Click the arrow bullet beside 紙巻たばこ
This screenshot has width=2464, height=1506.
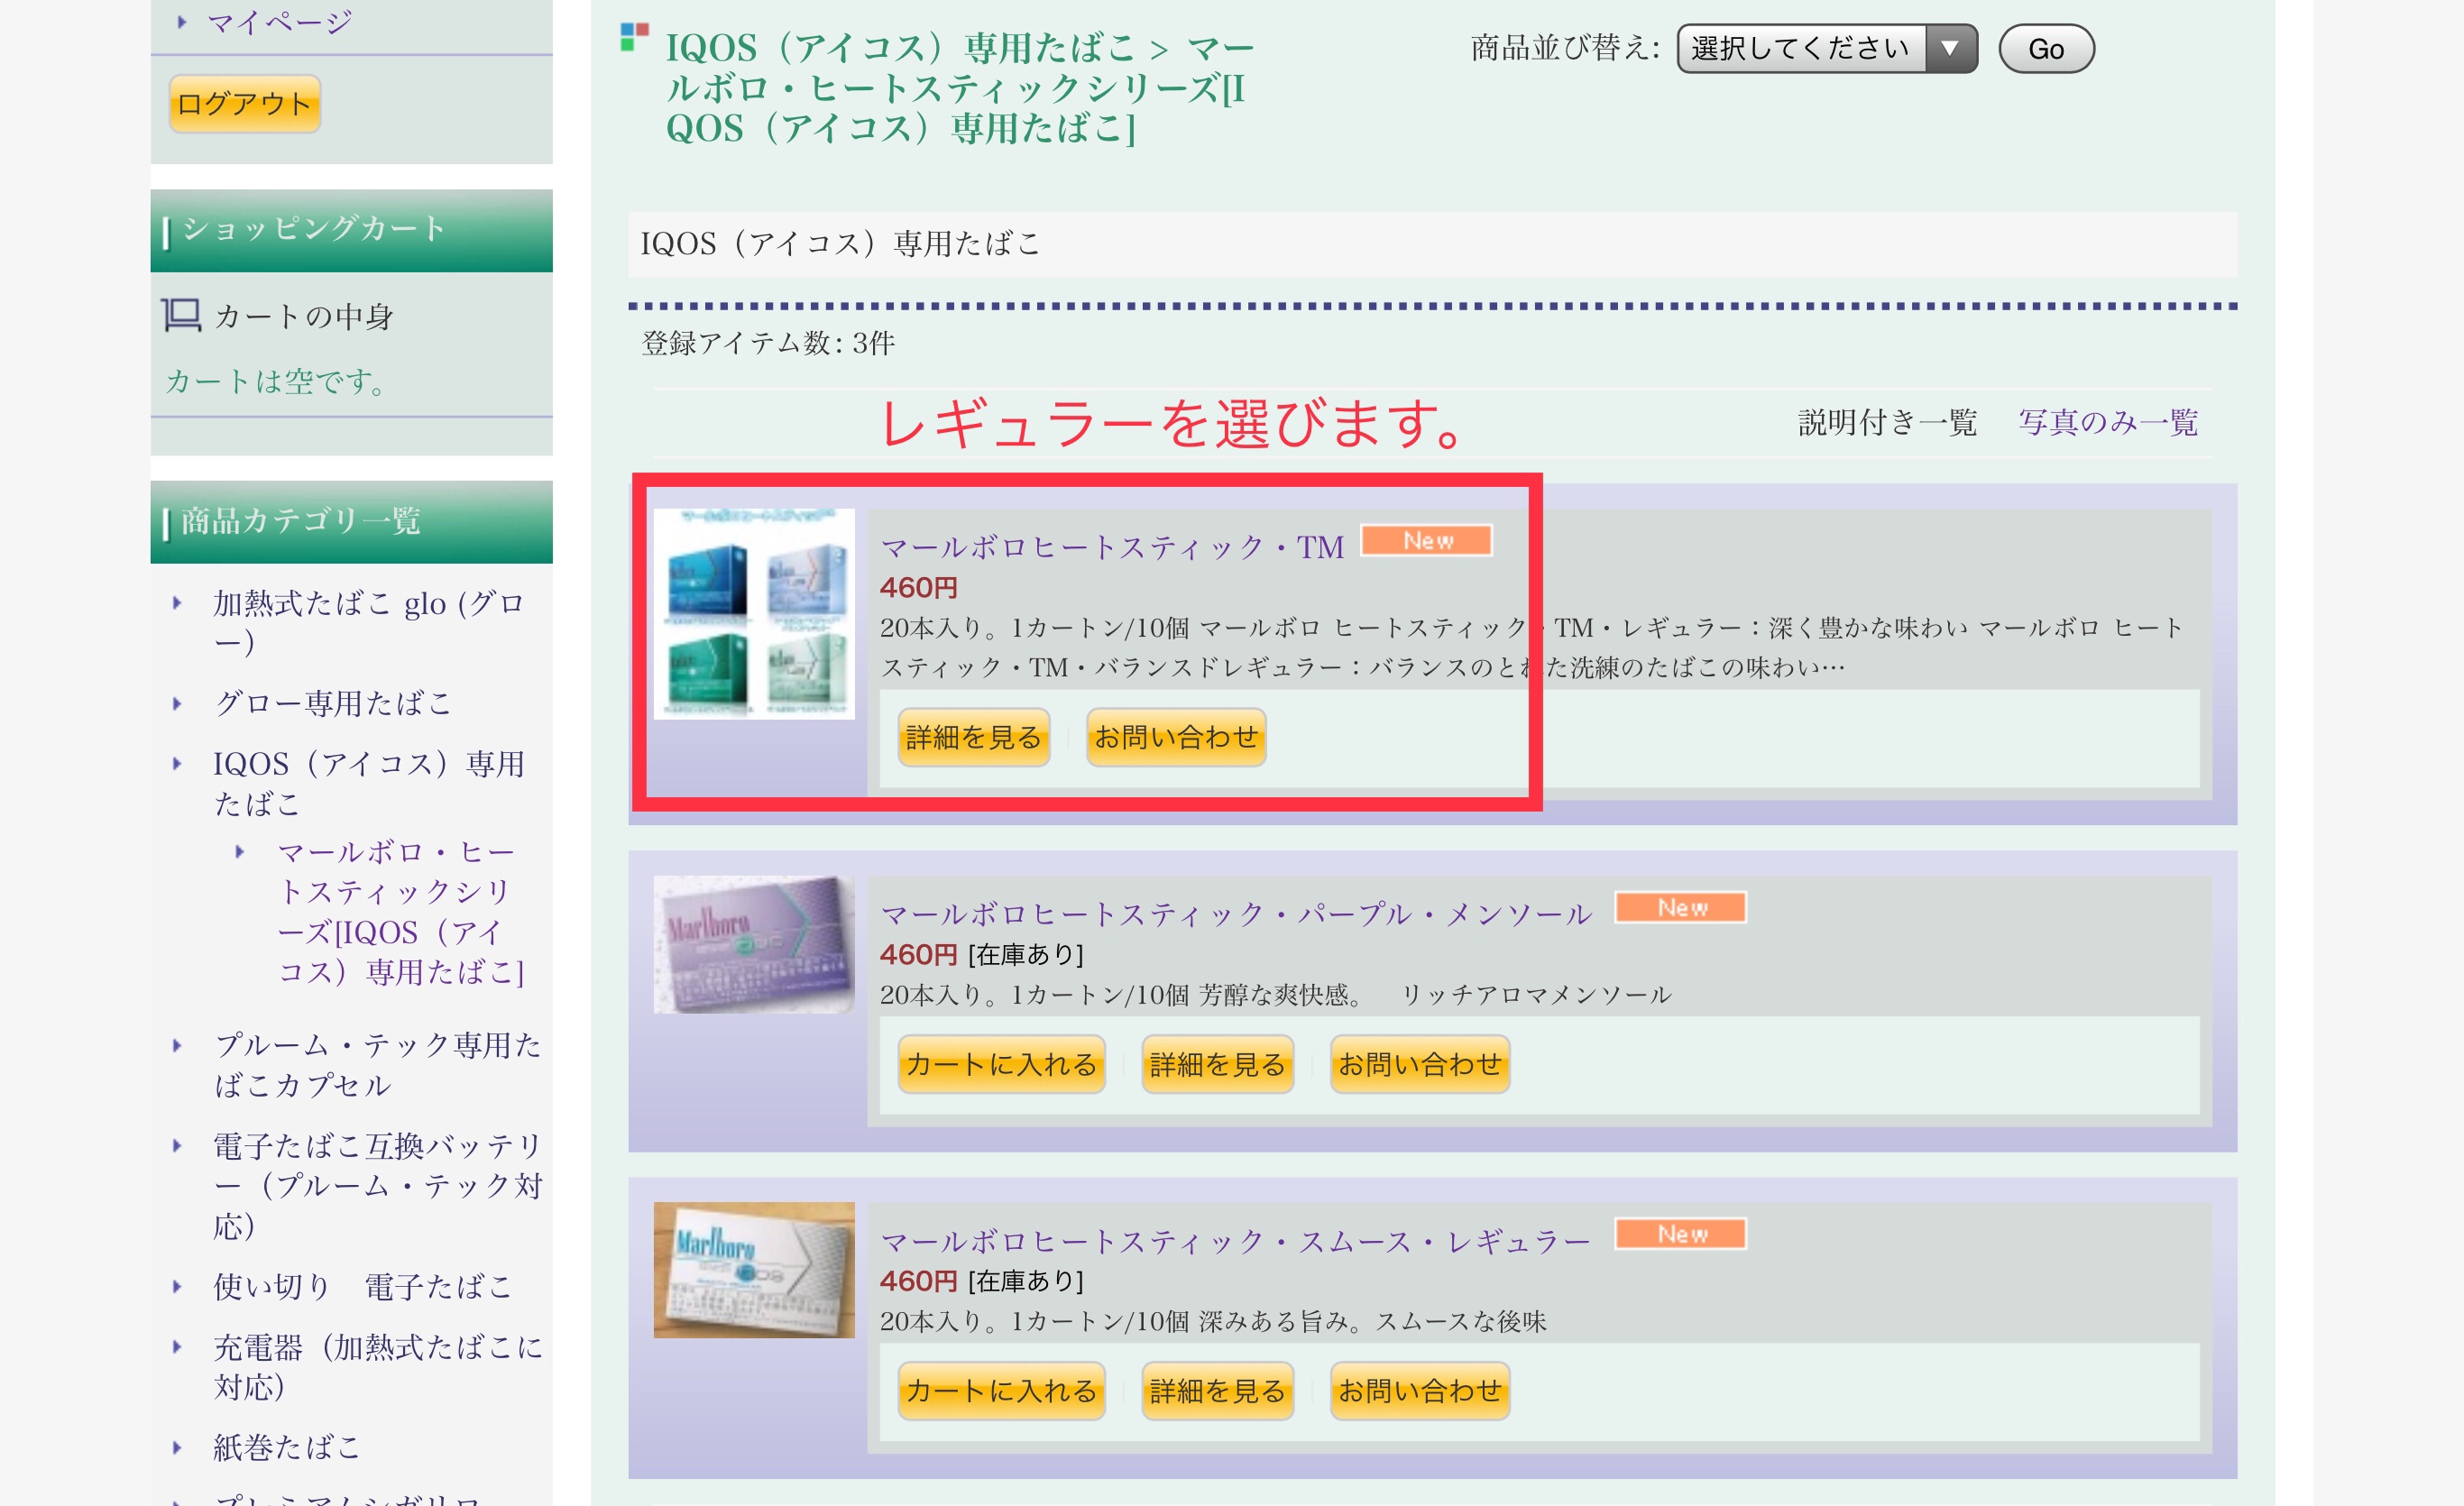click(x=177, y=1447)
